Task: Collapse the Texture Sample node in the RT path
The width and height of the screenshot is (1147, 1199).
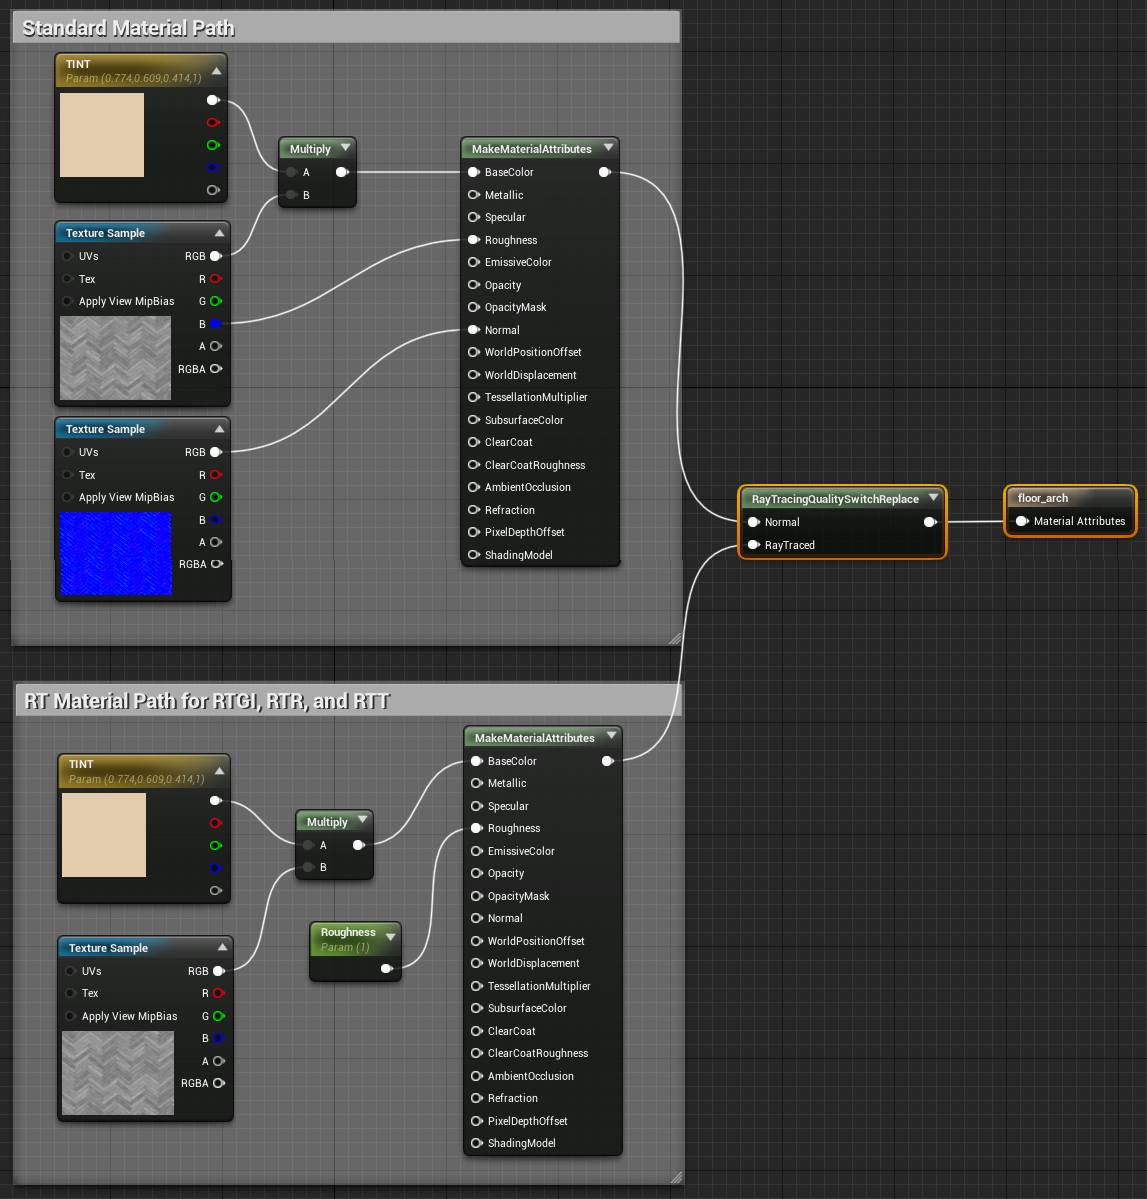Action: 223,947
